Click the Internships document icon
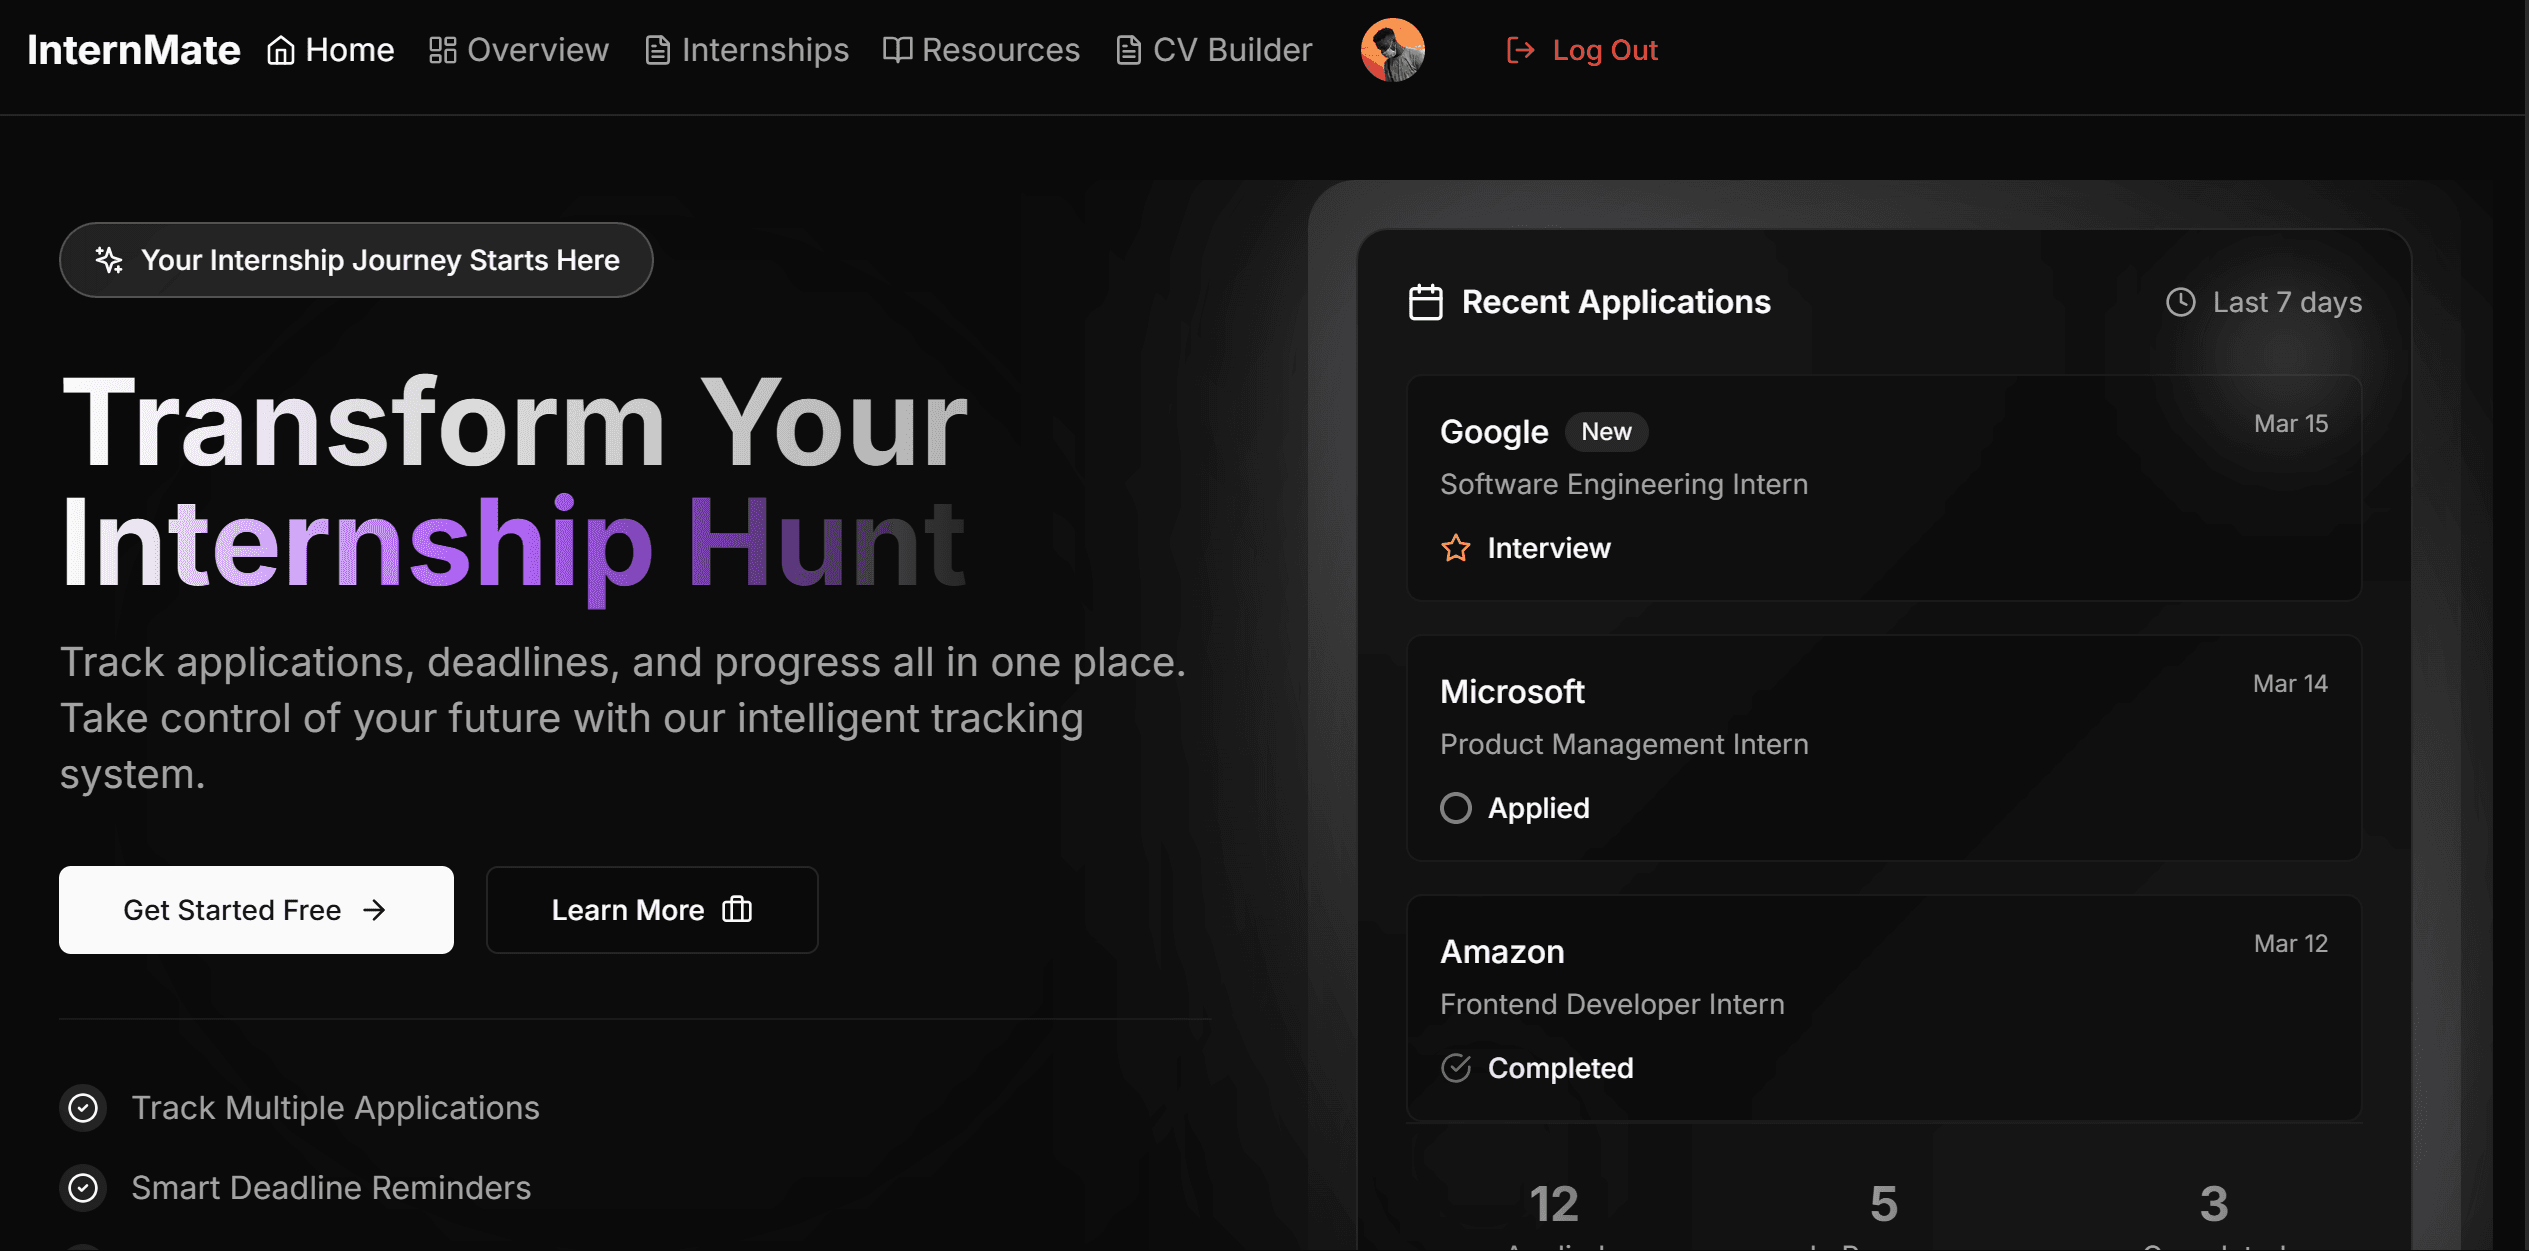This screenshot has width=2529, height=1251. click(657, 49)
